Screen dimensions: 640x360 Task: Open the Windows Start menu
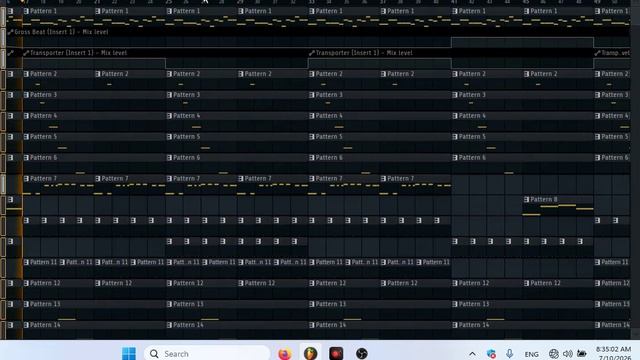pos(129,353)
